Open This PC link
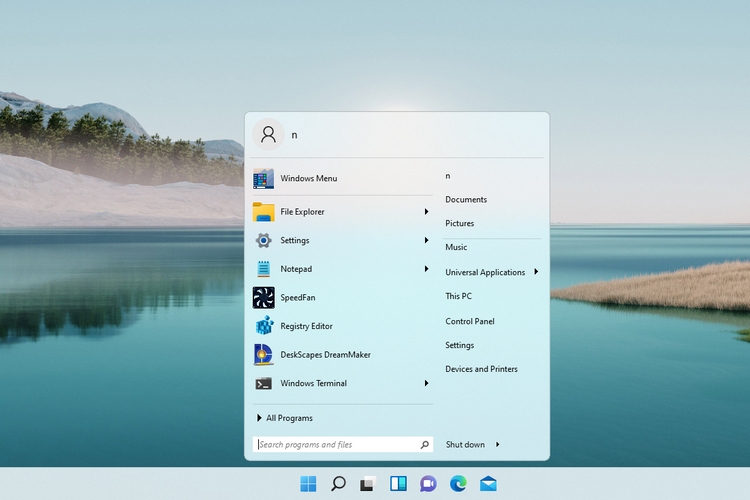Screen dimensions: 750x500 pyautogui.click(x=458, y=296)
